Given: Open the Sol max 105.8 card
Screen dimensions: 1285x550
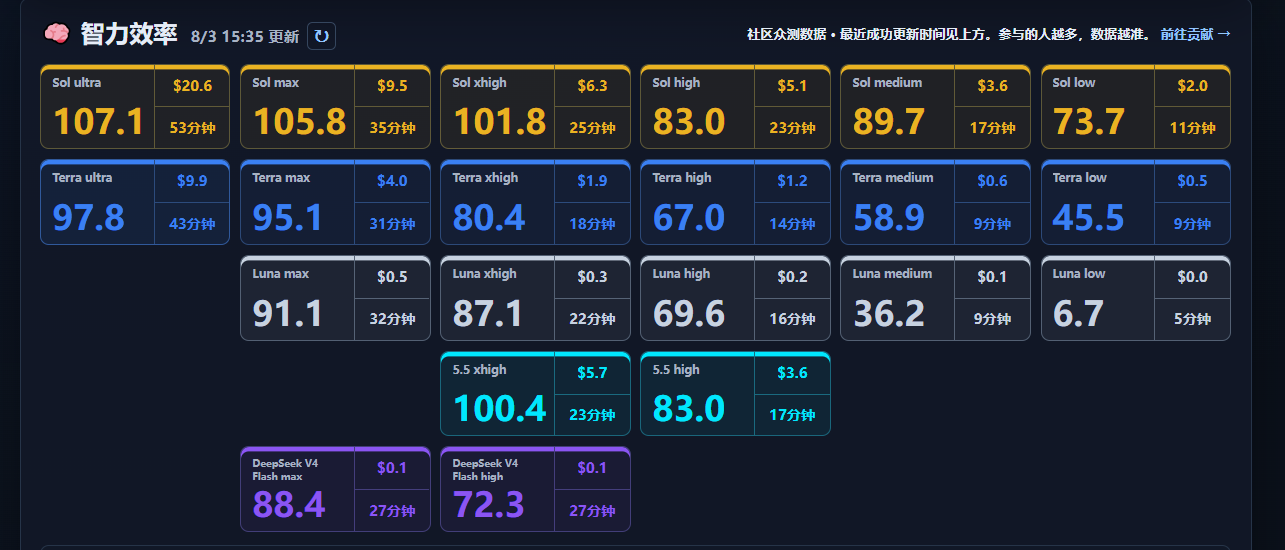Looking at the screenshot, I should (x=335, y=107).
